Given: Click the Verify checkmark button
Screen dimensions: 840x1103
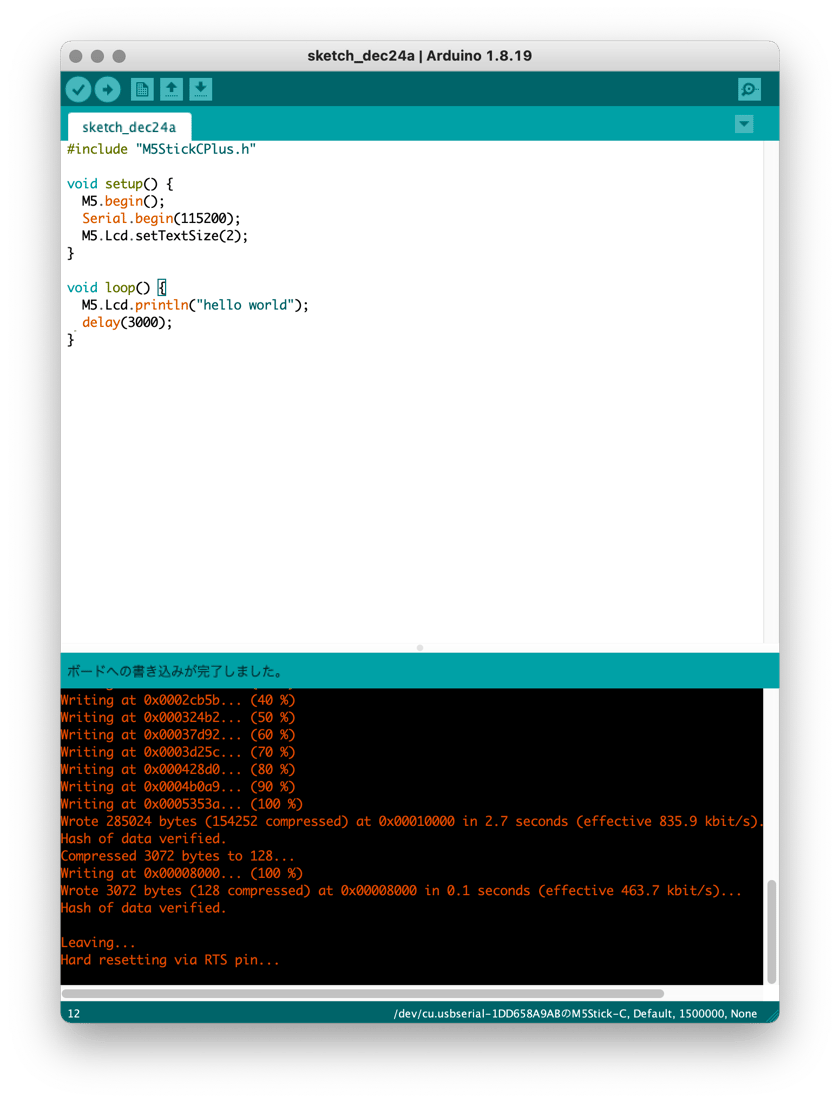Looking at the screenshot, I should pos(79,89).
